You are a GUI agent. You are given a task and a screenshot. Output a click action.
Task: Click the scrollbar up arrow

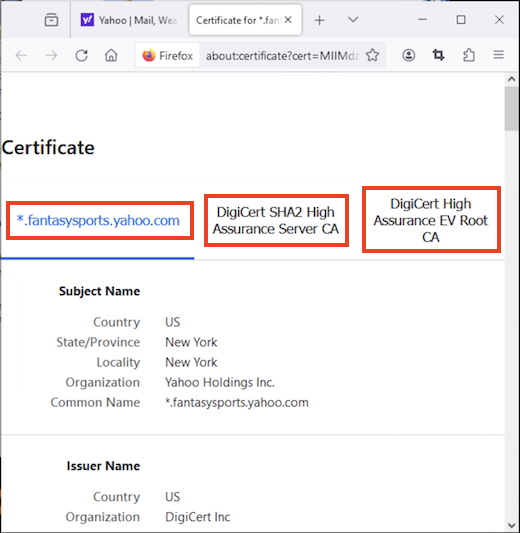click(512, 80)
